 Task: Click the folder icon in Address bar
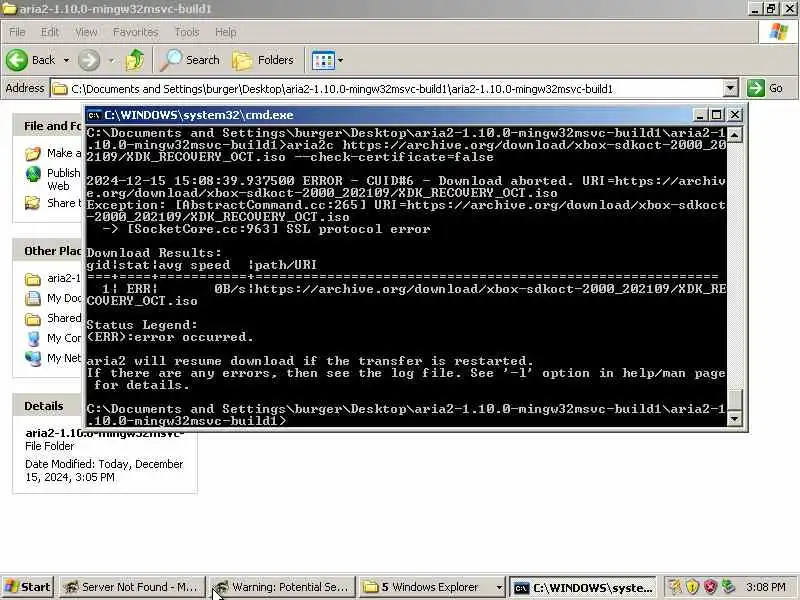pyautogui.click(x=60, y=89)
